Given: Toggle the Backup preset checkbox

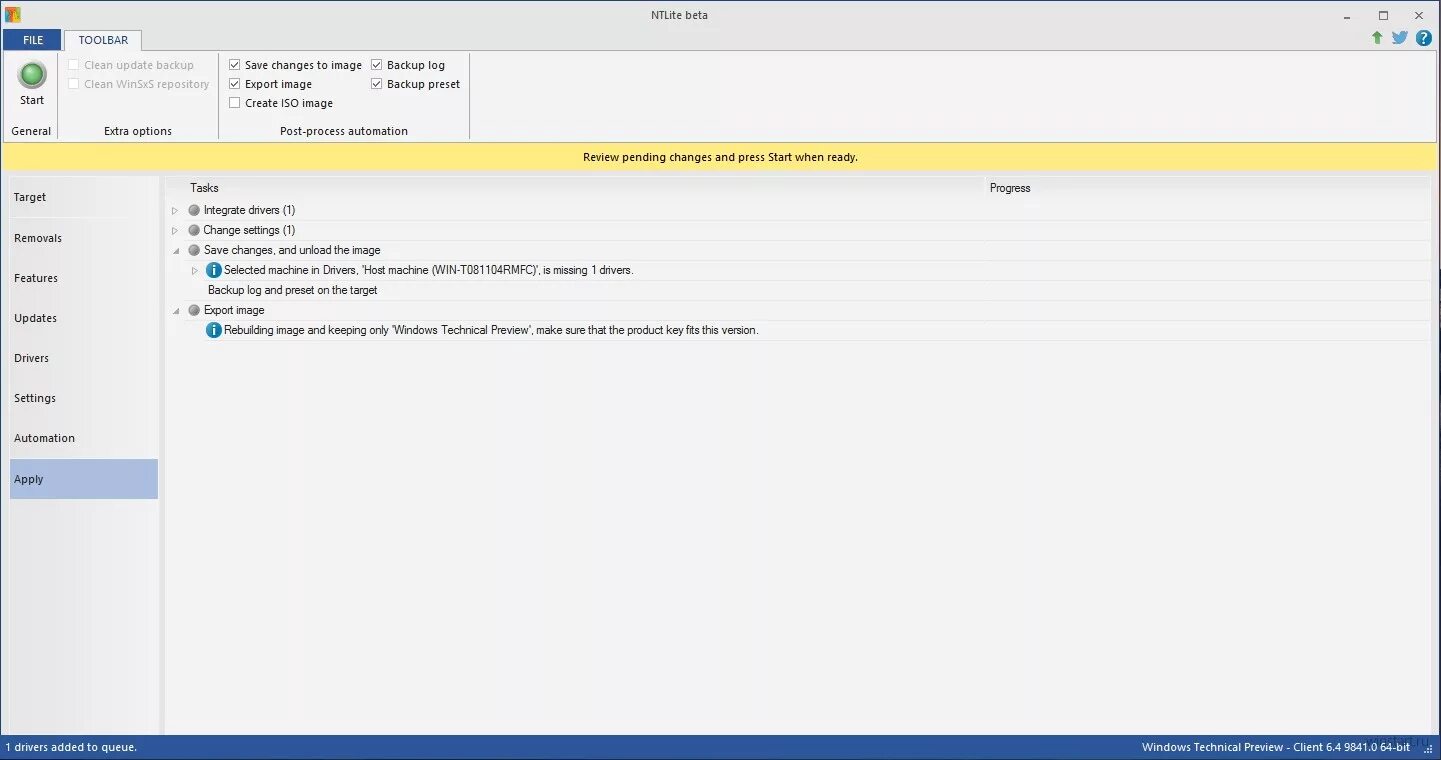Looking at the screenshot, I should point(377,84).
